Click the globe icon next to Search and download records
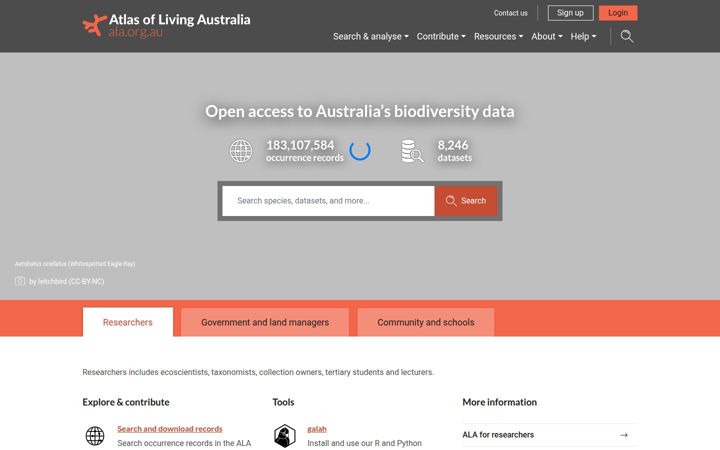Screen dimensions: 720x450 pos(95,436)
